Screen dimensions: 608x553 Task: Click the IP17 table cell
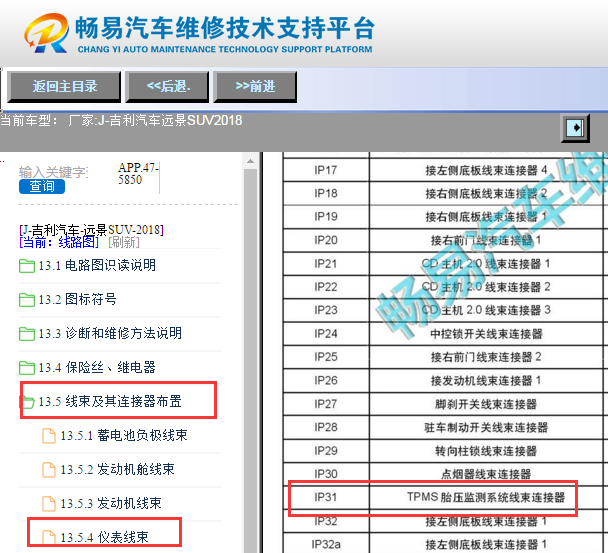click(x=326, y=170)
